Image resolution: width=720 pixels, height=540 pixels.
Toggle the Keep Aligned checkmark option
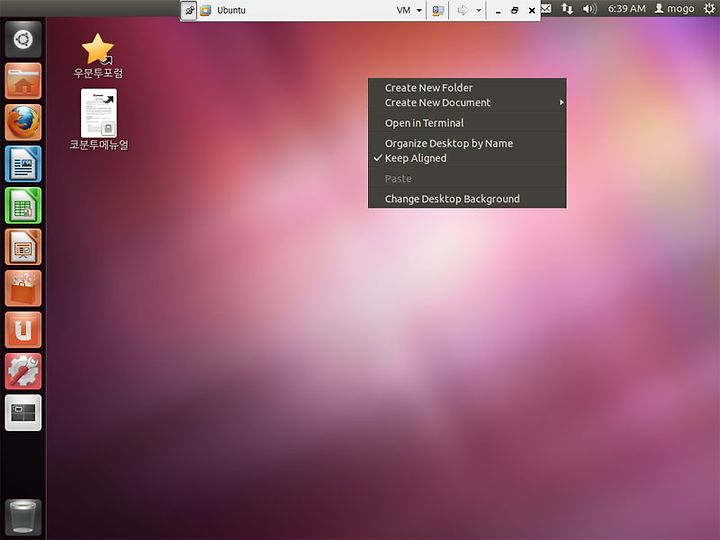coord(467,158)
